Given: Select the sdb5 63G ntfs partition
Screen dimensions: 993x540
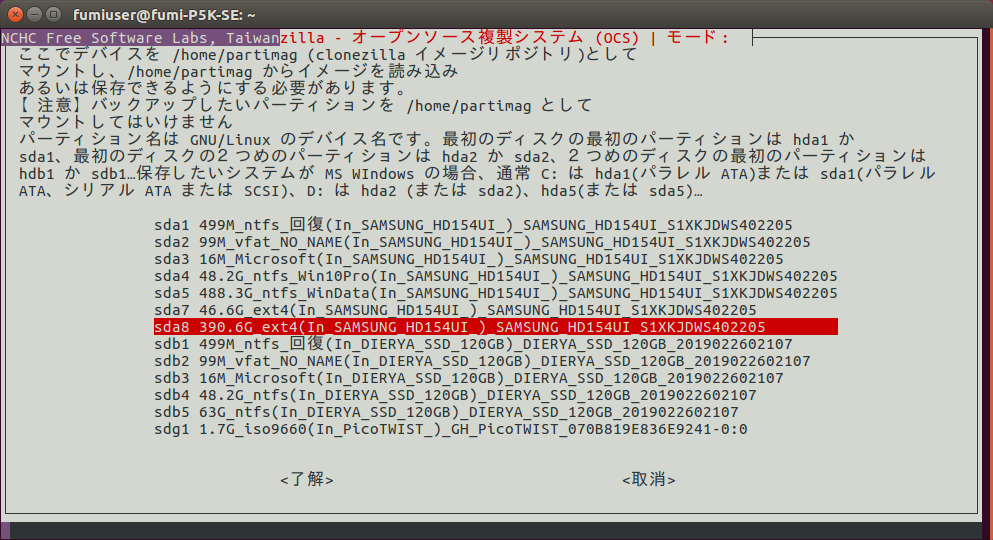Looking at the screenshot, I should pos(446,412).
